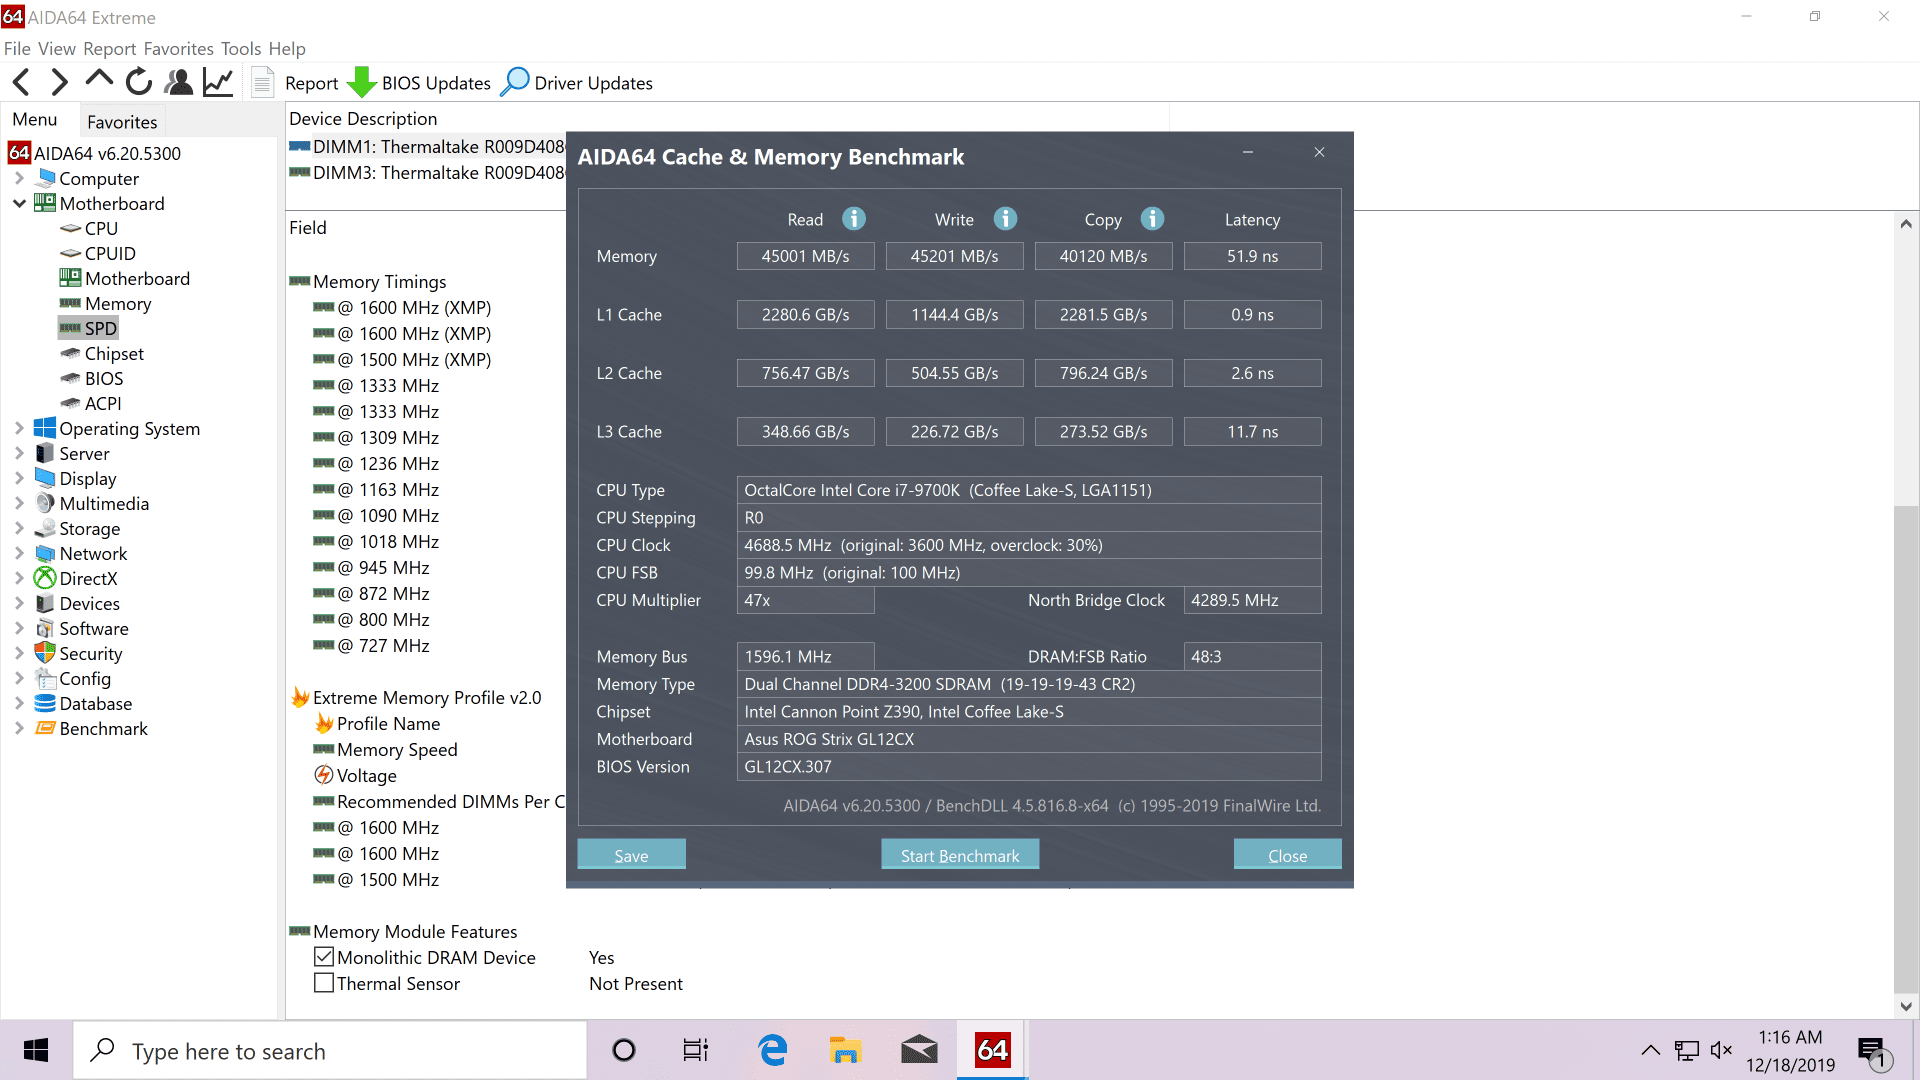Click the Memory Latency 51.9 ns field

tap(1252, 256)
